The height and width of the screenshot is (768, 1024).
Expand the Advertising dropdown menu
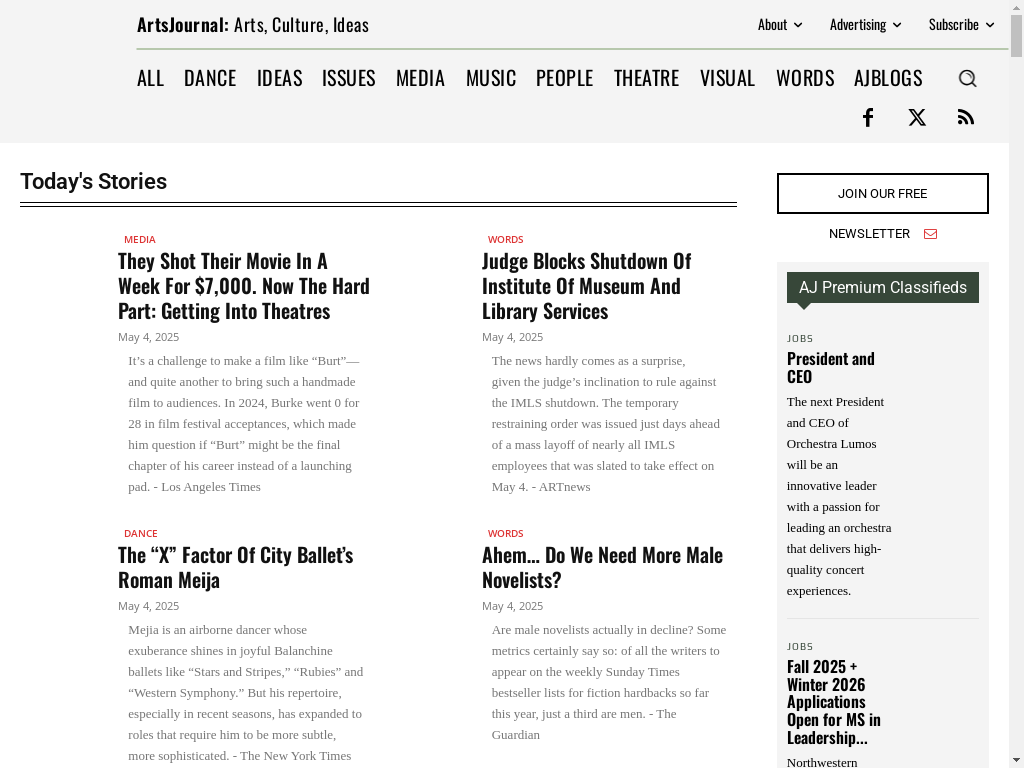click(x=865, y=25)
